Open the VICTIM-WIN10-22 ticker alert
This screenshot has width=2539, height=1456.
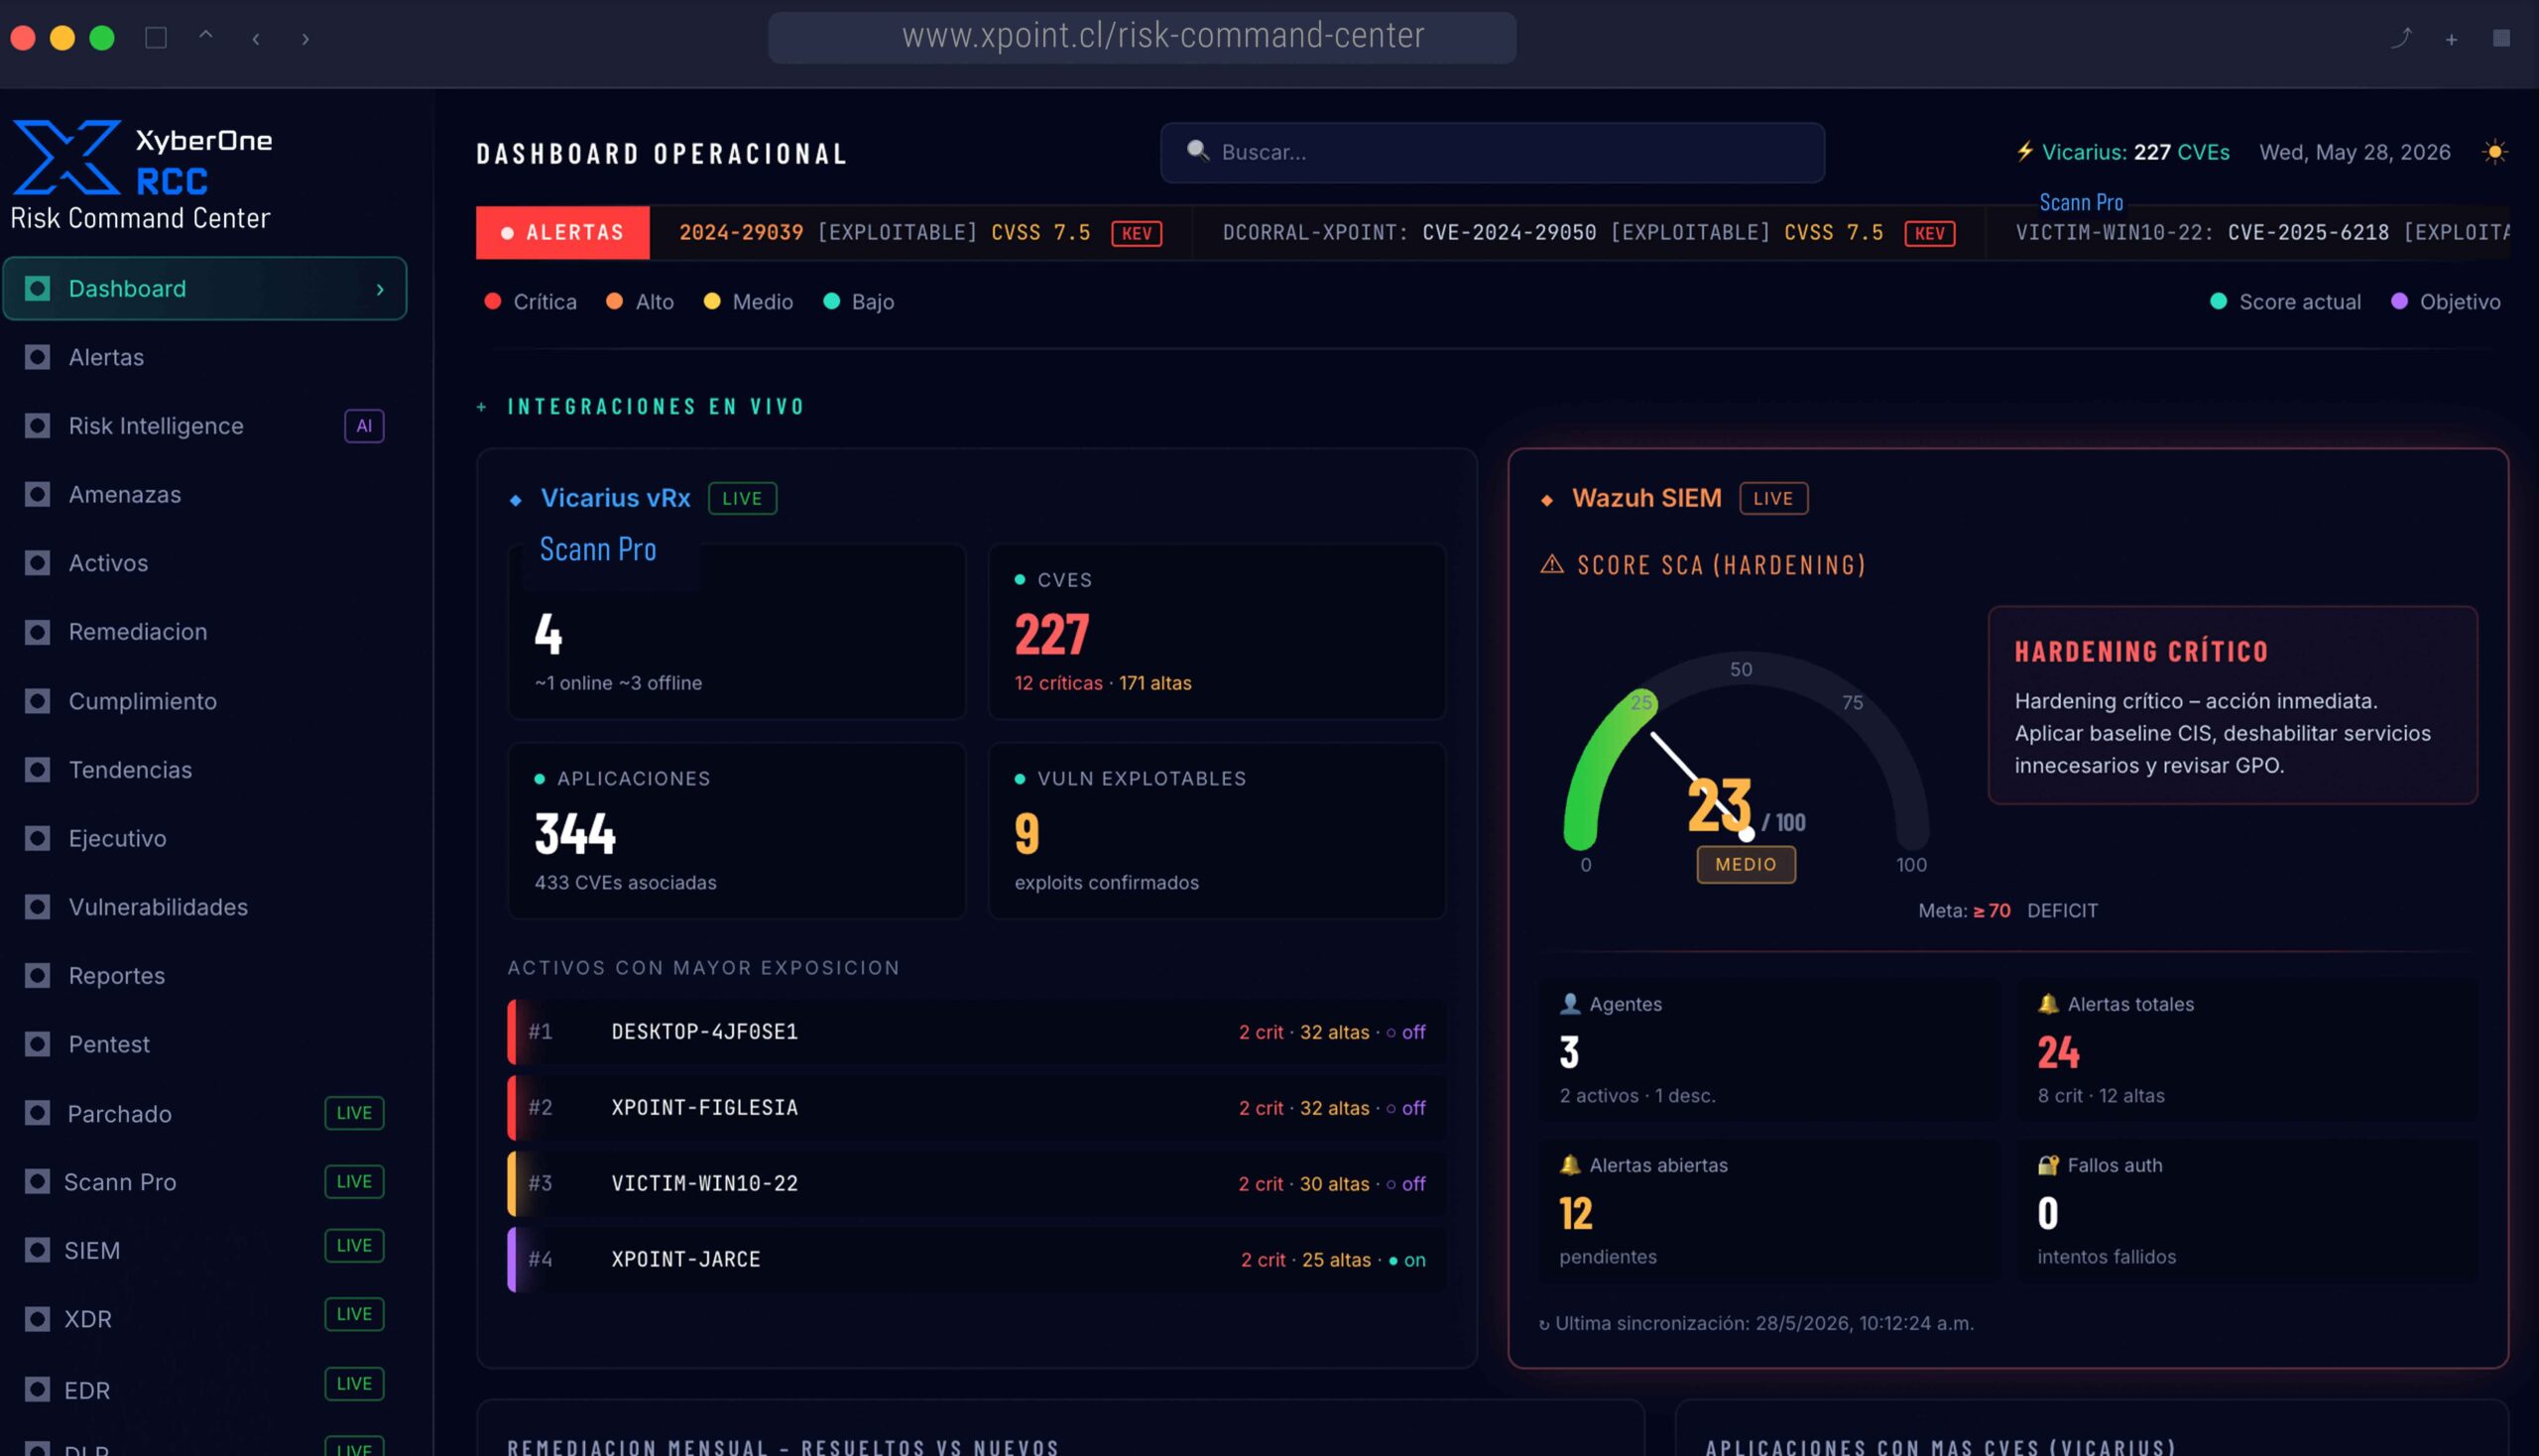pos(2263,233)
